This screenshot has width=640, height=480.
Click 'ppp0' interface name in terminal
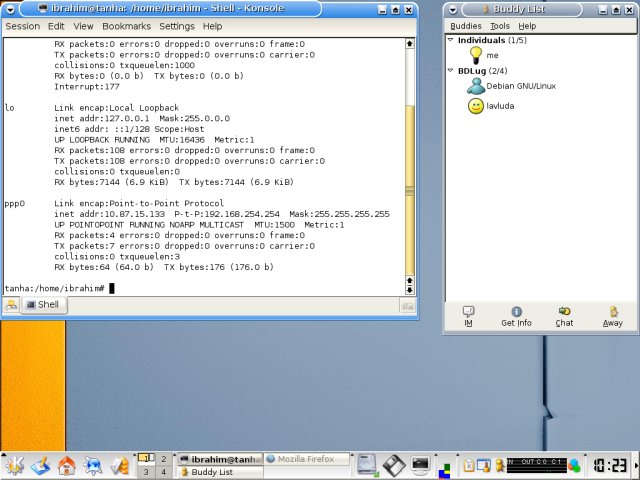pos(15,204)
